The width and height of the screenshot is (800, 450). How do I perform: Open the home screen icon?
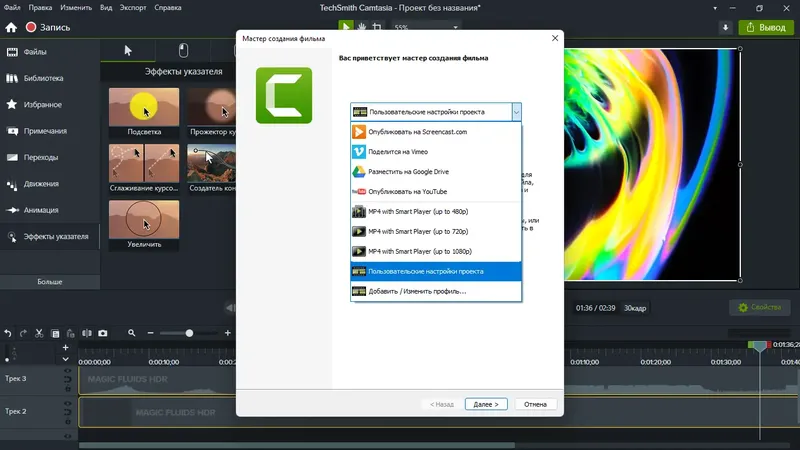(11, 28)
